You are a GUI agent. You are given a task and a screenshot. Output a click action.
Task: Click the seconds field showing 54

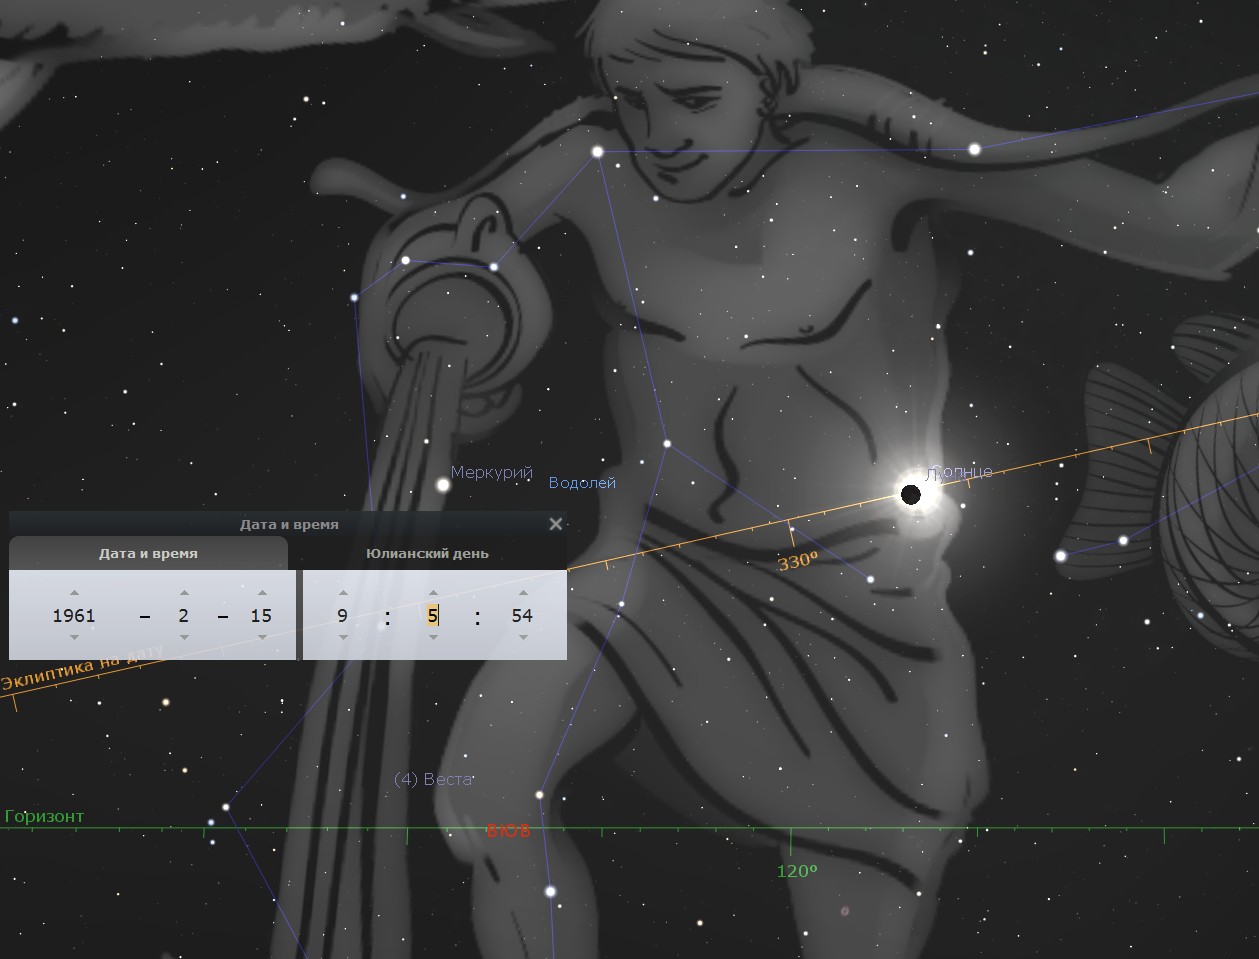pos(522,615)
